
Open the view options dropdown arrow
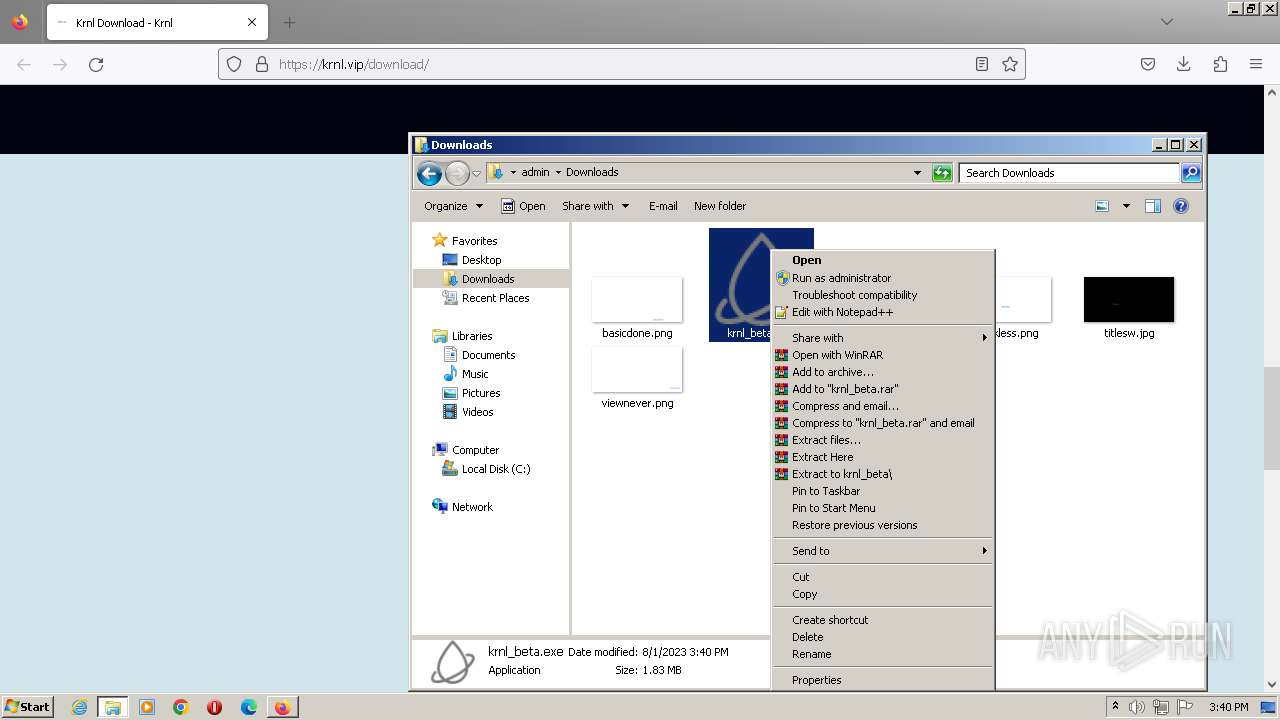coord(1126,206)
